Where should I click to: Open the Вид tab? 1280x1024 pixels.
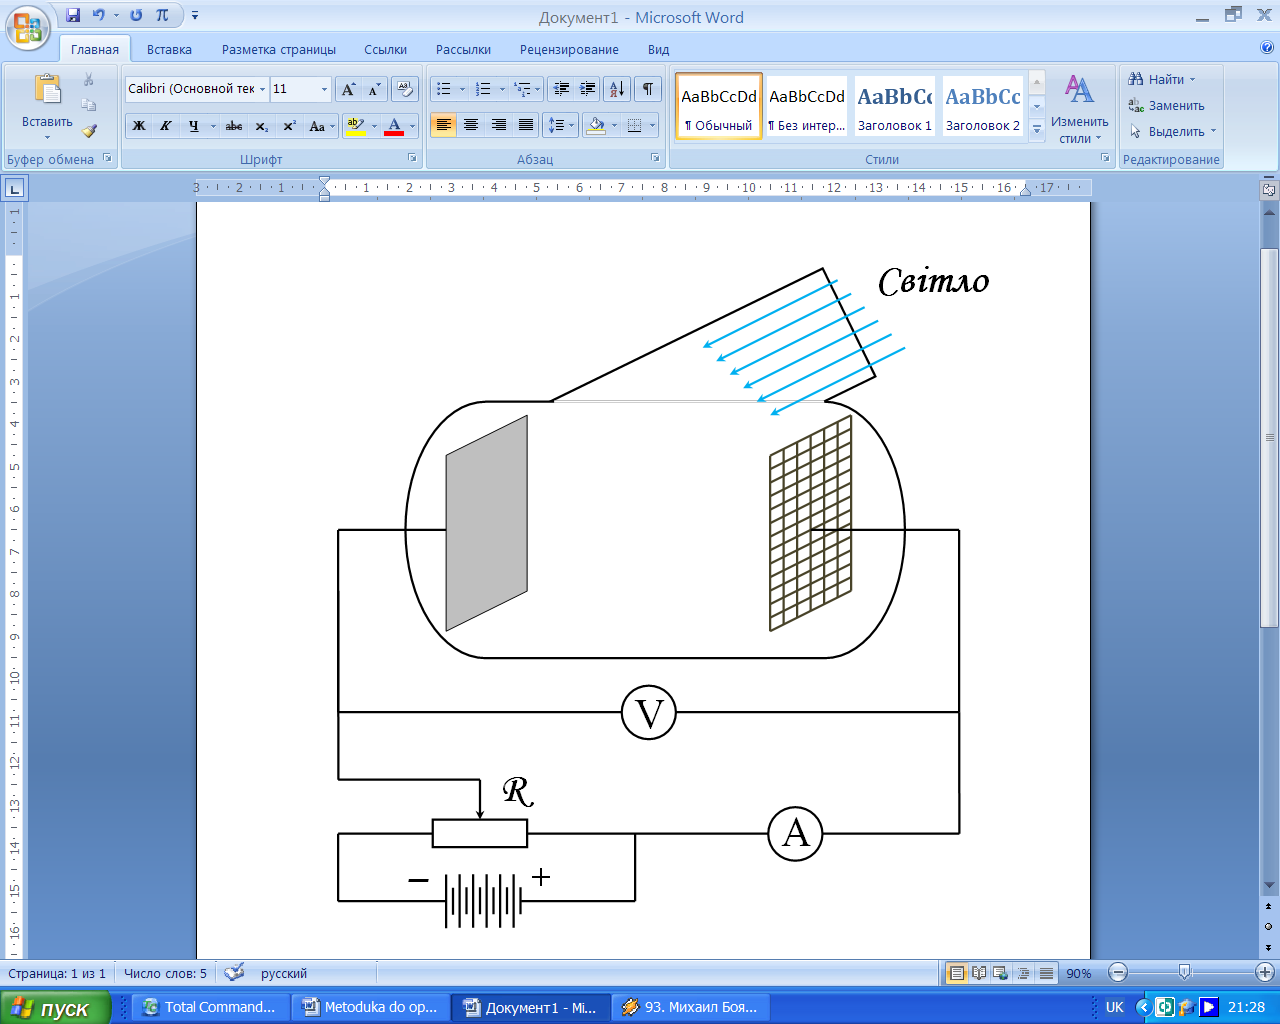[658, 49]
